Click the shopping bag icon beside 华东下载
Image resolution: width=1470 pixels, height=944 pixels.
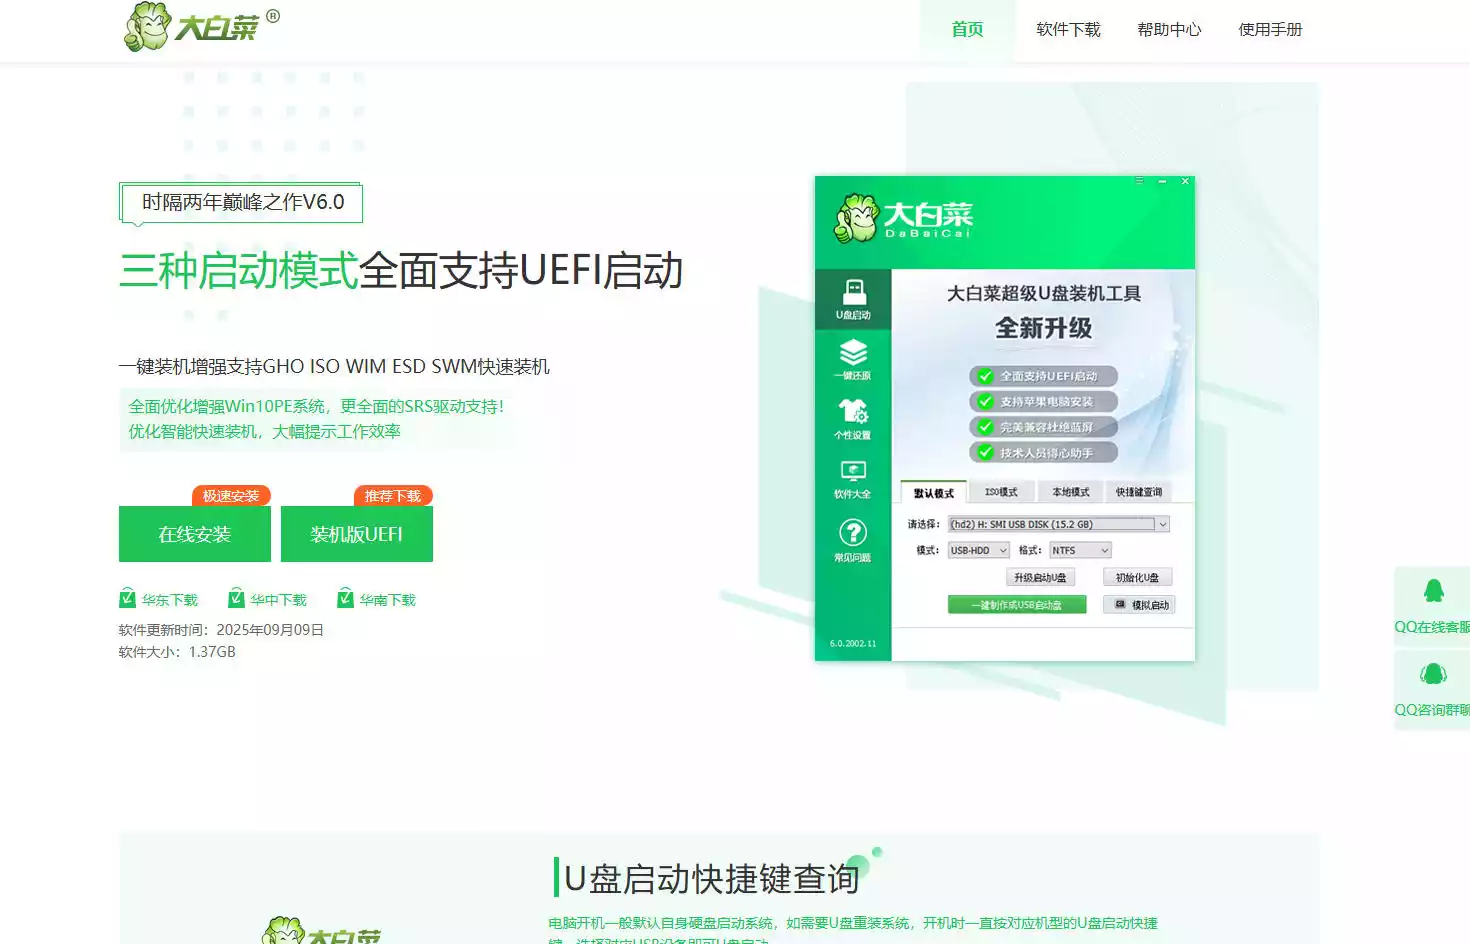[x=127, y=599]
